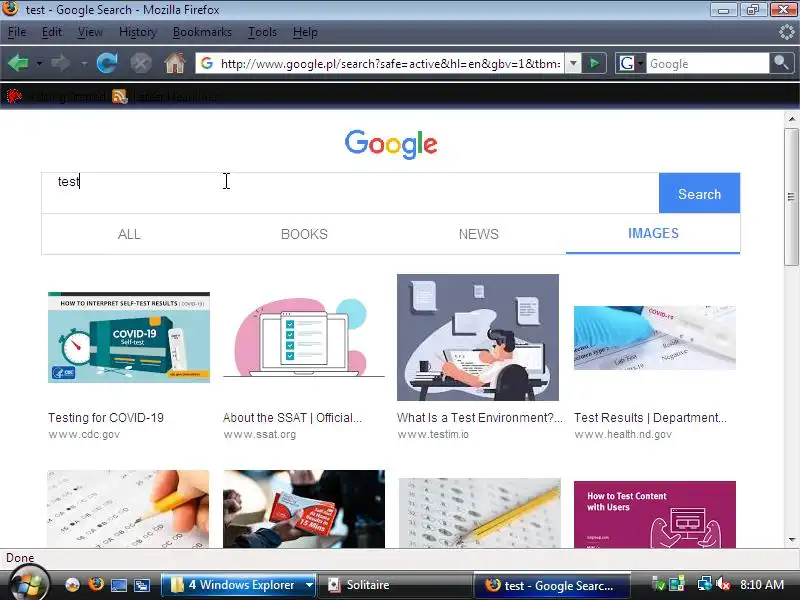
Task: Click the gray Stop loading icon
Action: coord(141,63)
